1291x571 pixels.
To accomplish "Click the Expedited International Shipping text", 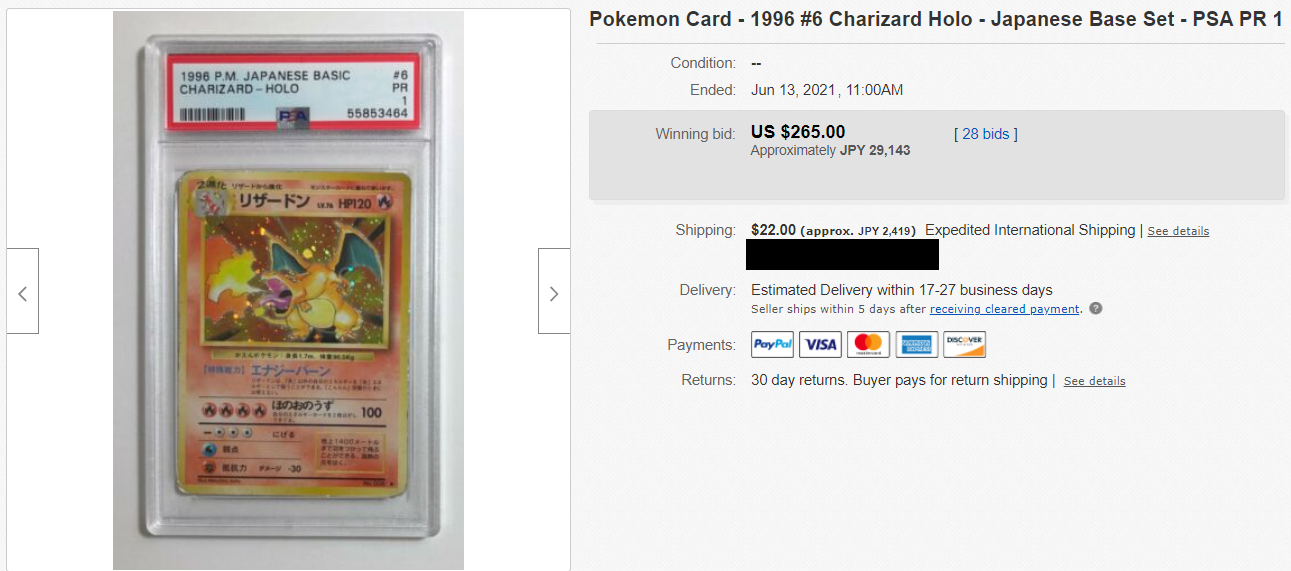I will pos(1030,230).
